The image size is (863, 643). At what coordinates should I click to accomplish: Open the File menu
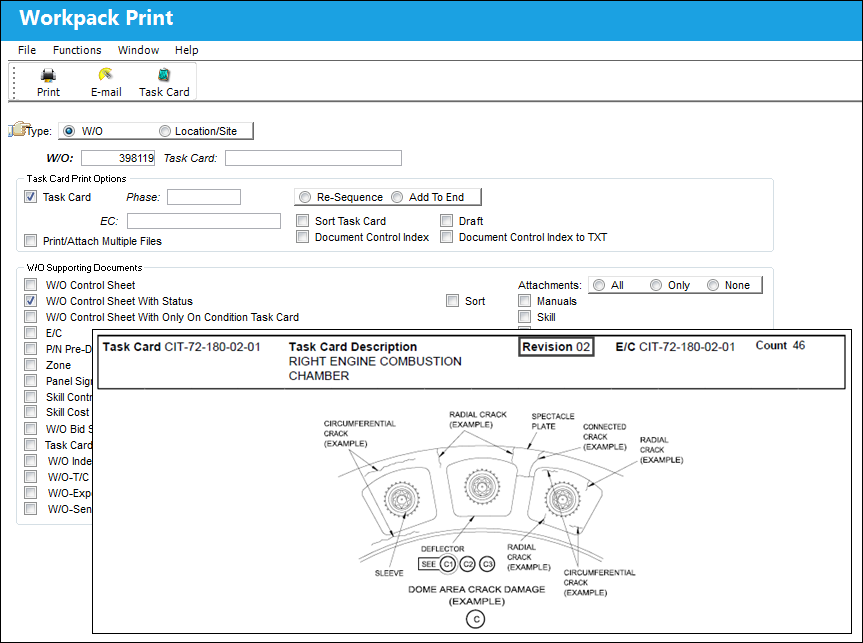click(27, 50)
